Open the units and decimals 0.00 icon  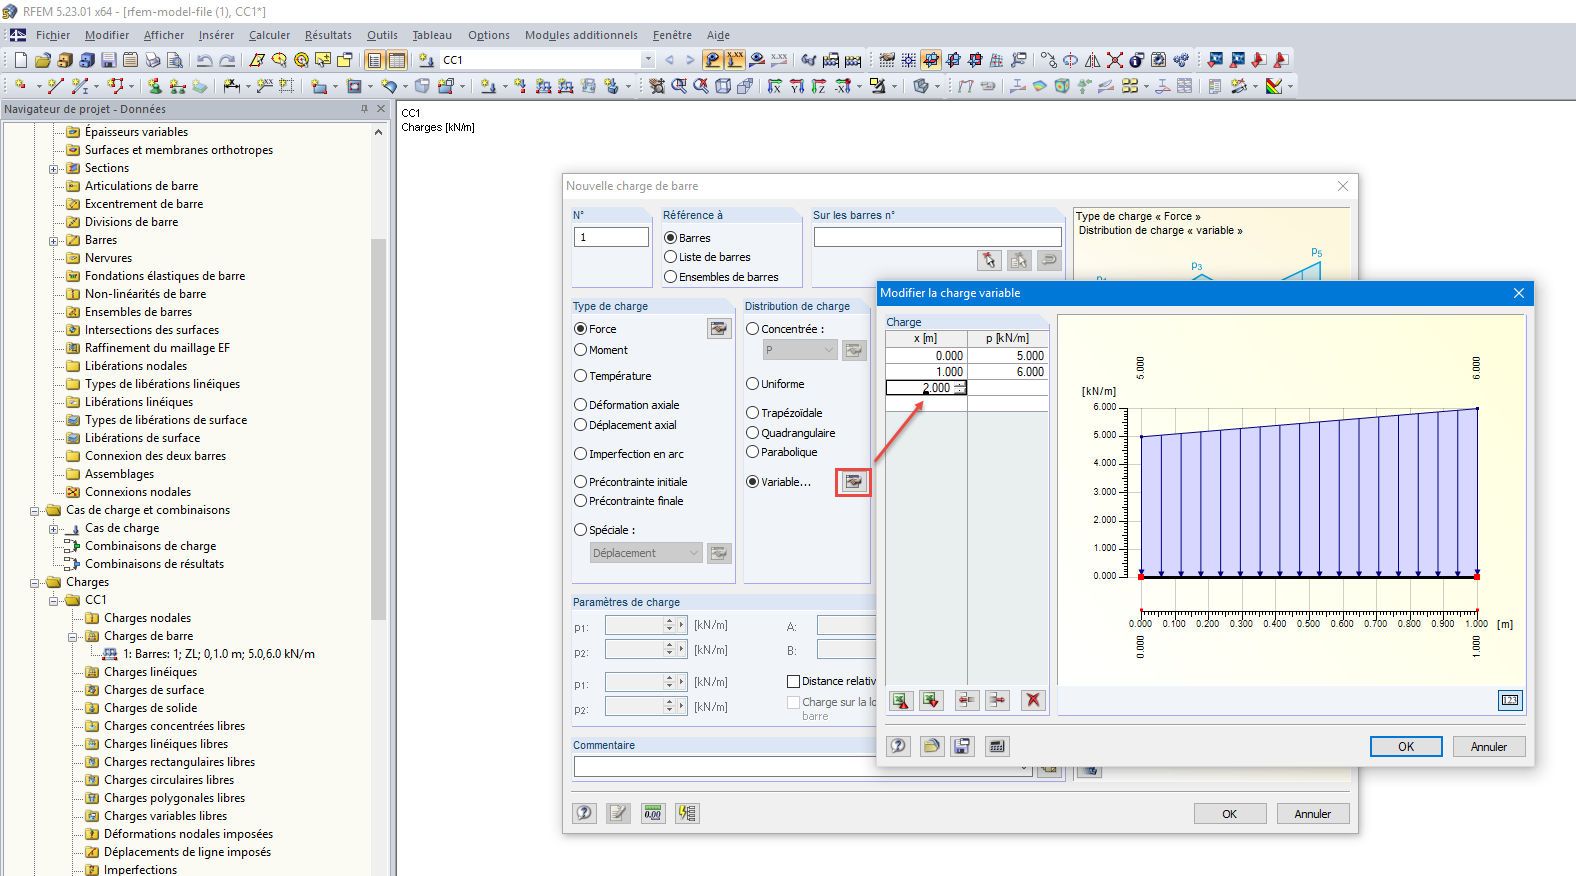(653, 813)
